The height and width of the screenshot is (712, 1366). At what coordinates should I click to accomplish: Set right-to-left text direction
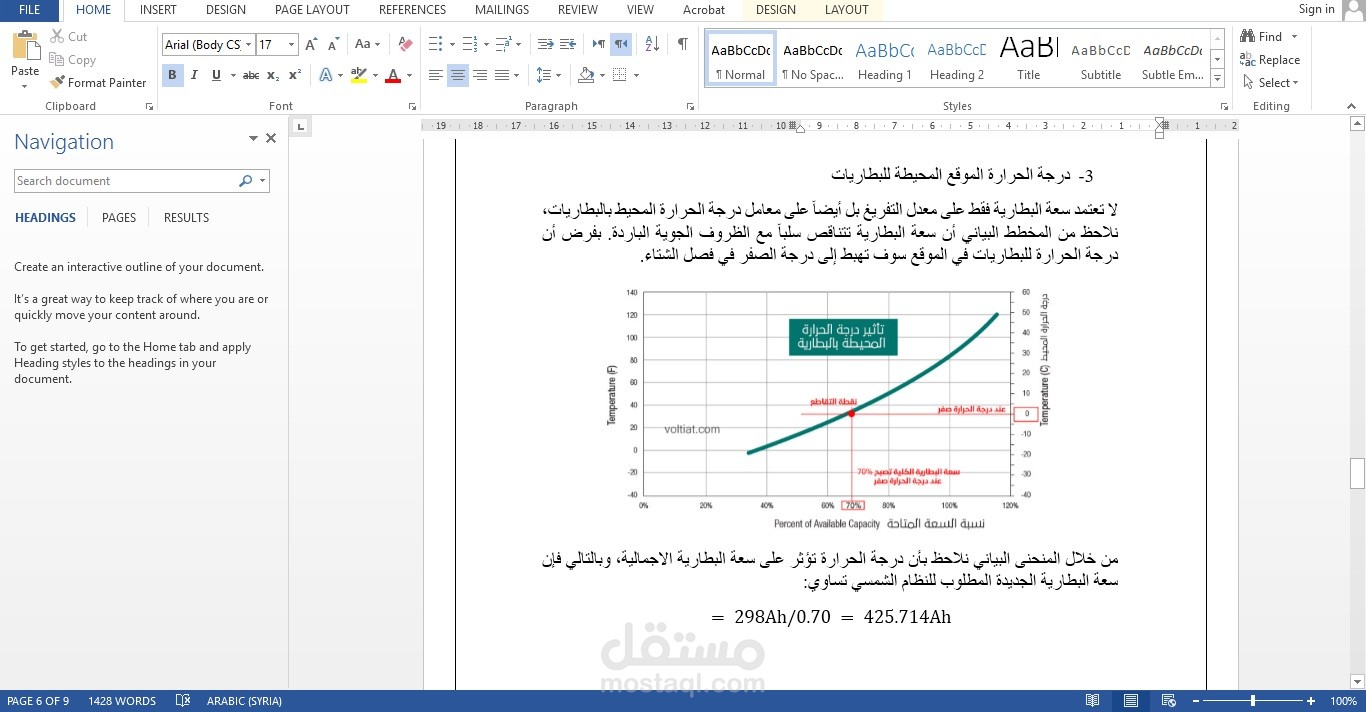(621, 44)
